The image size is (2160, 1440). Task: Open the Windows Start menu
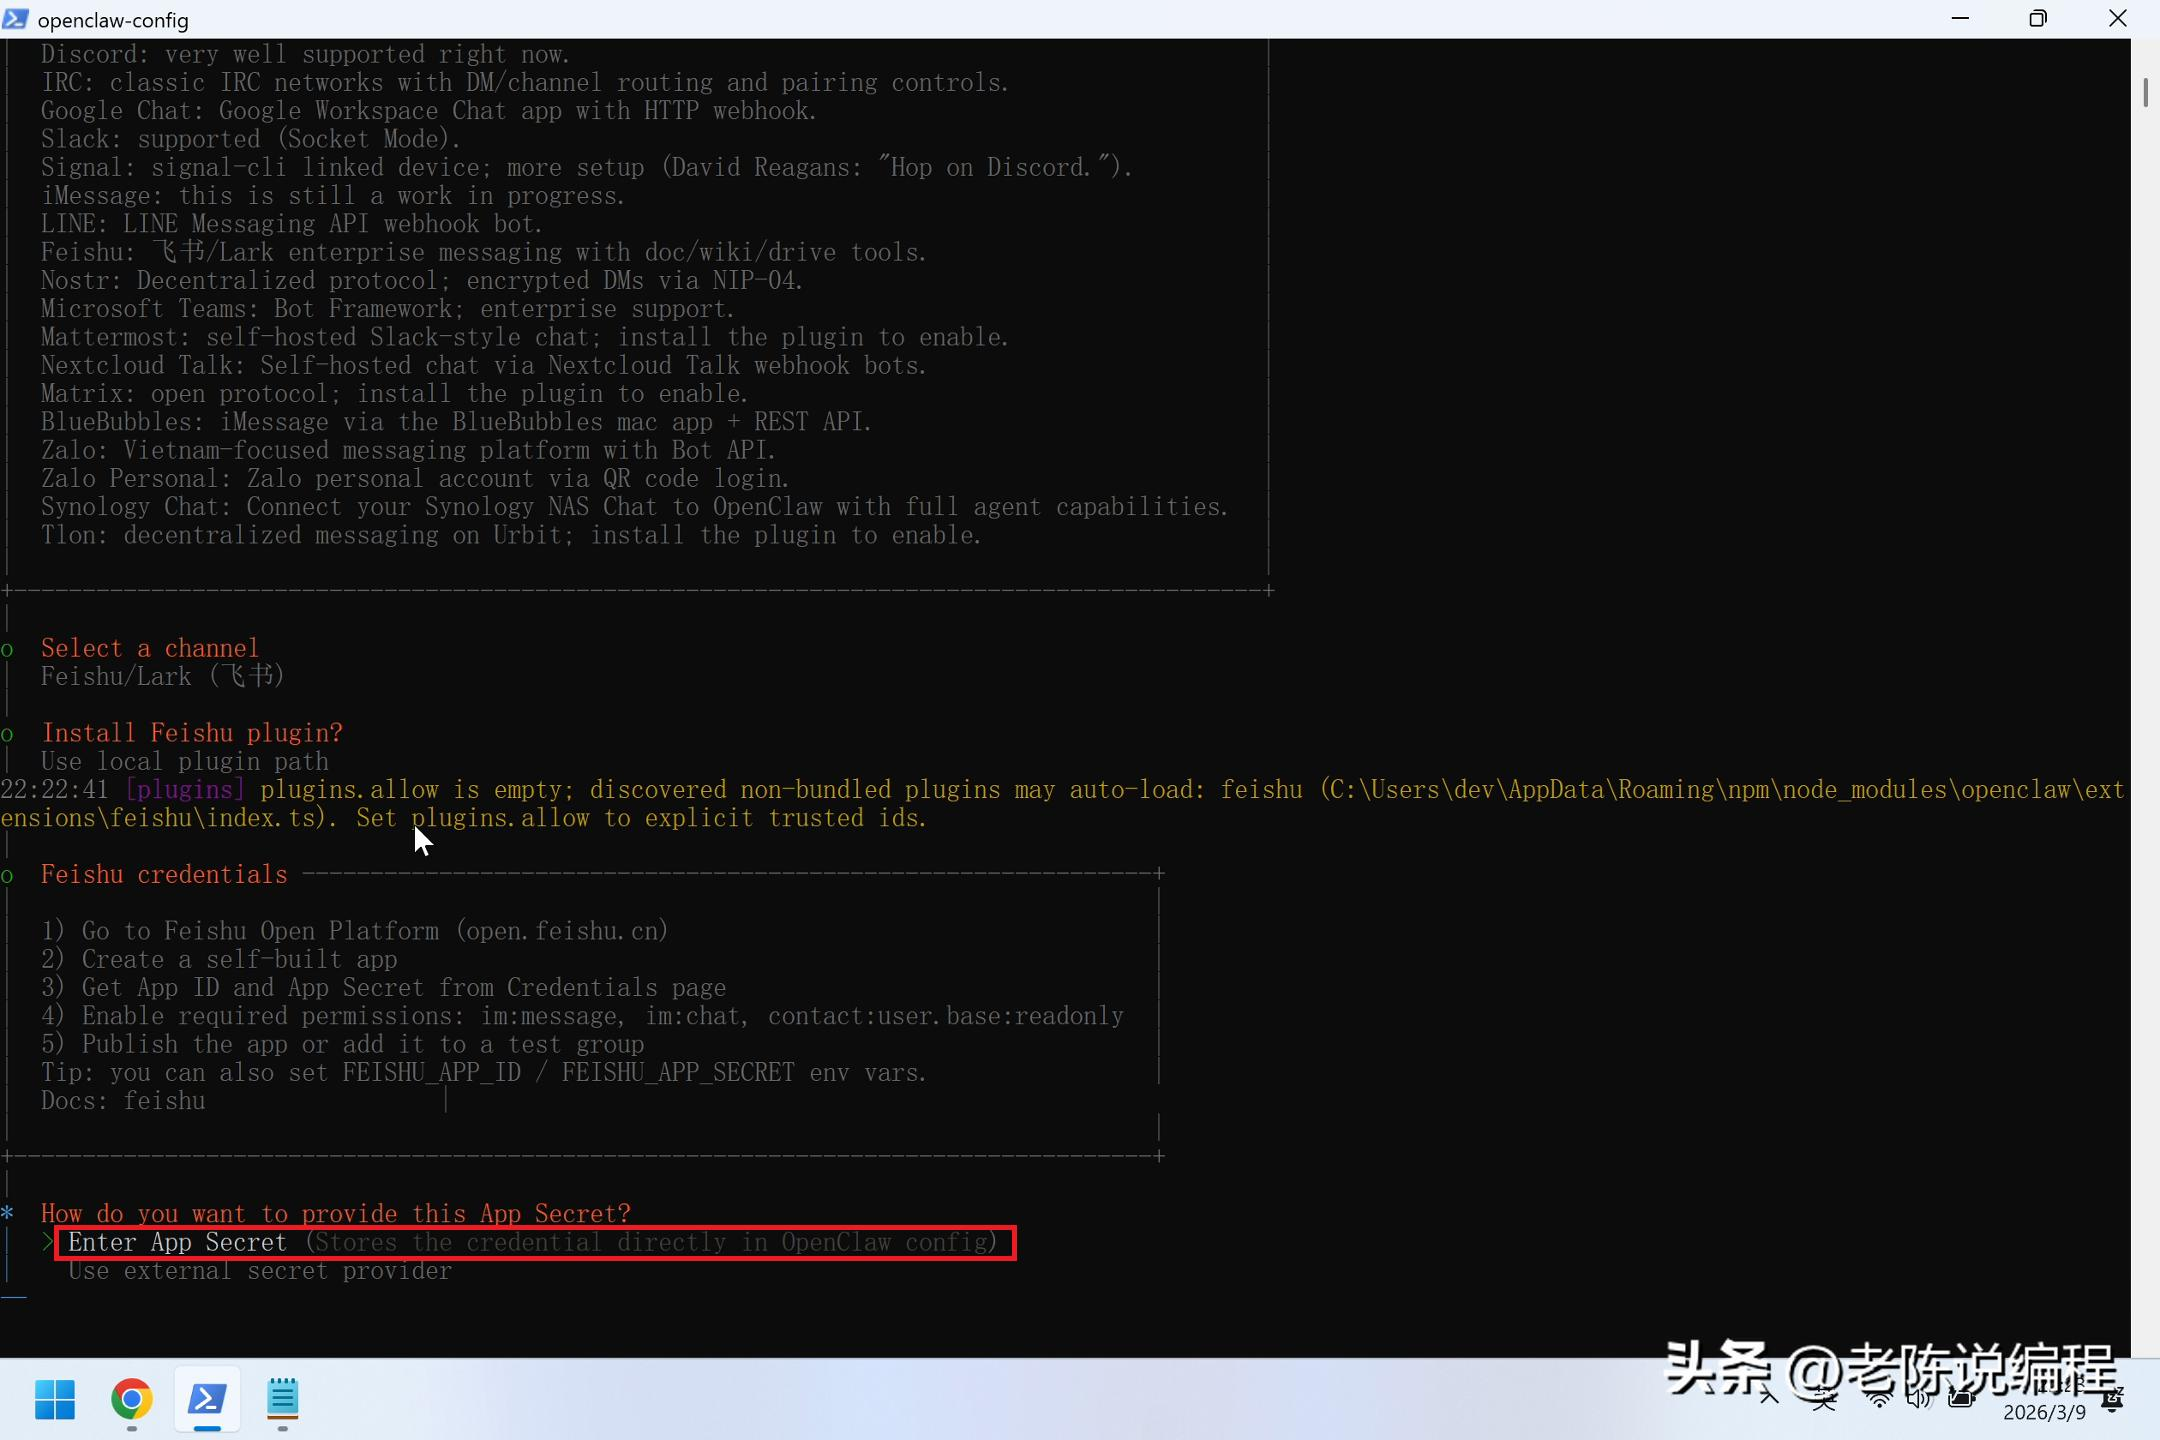pyautogui.click(x=55, y=1399)
